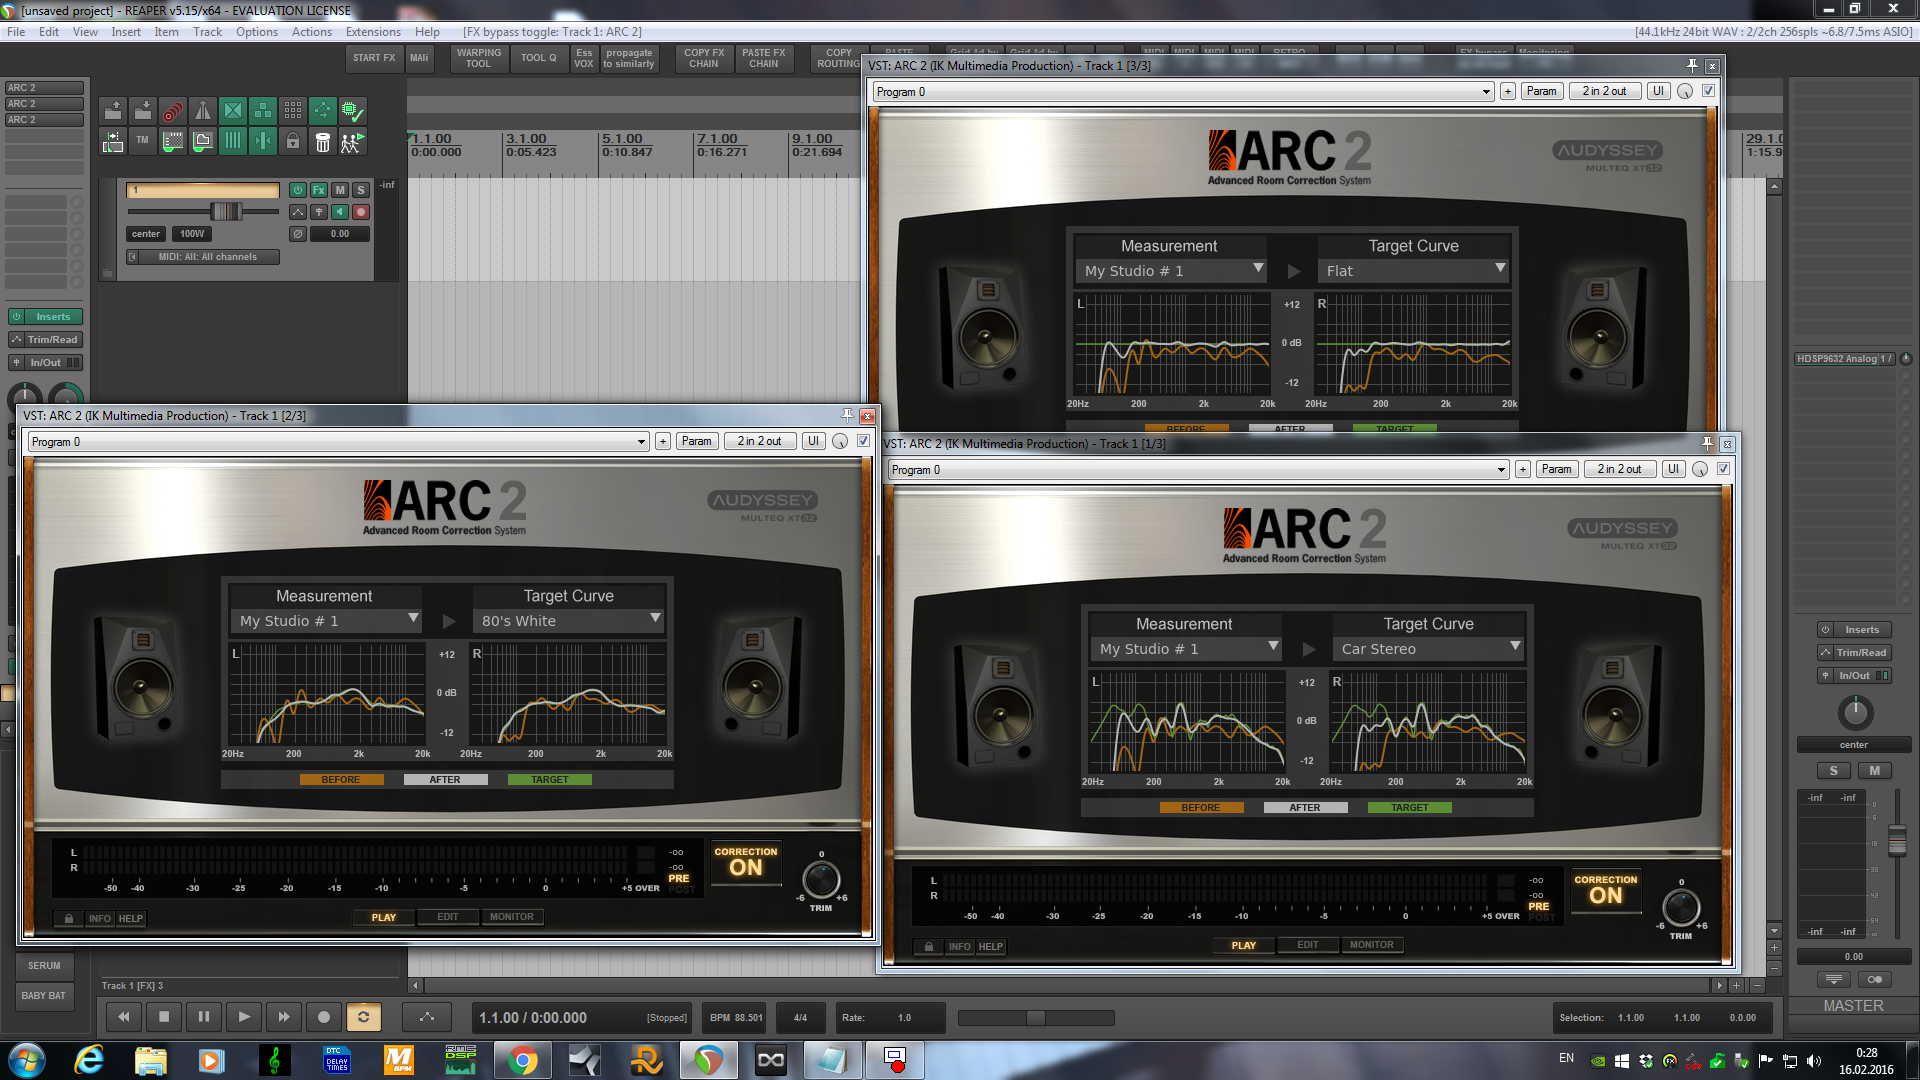The image size is (1920, 1080).
Task: Open the 80's White target curve dropdown
Action: pos(568,621)
